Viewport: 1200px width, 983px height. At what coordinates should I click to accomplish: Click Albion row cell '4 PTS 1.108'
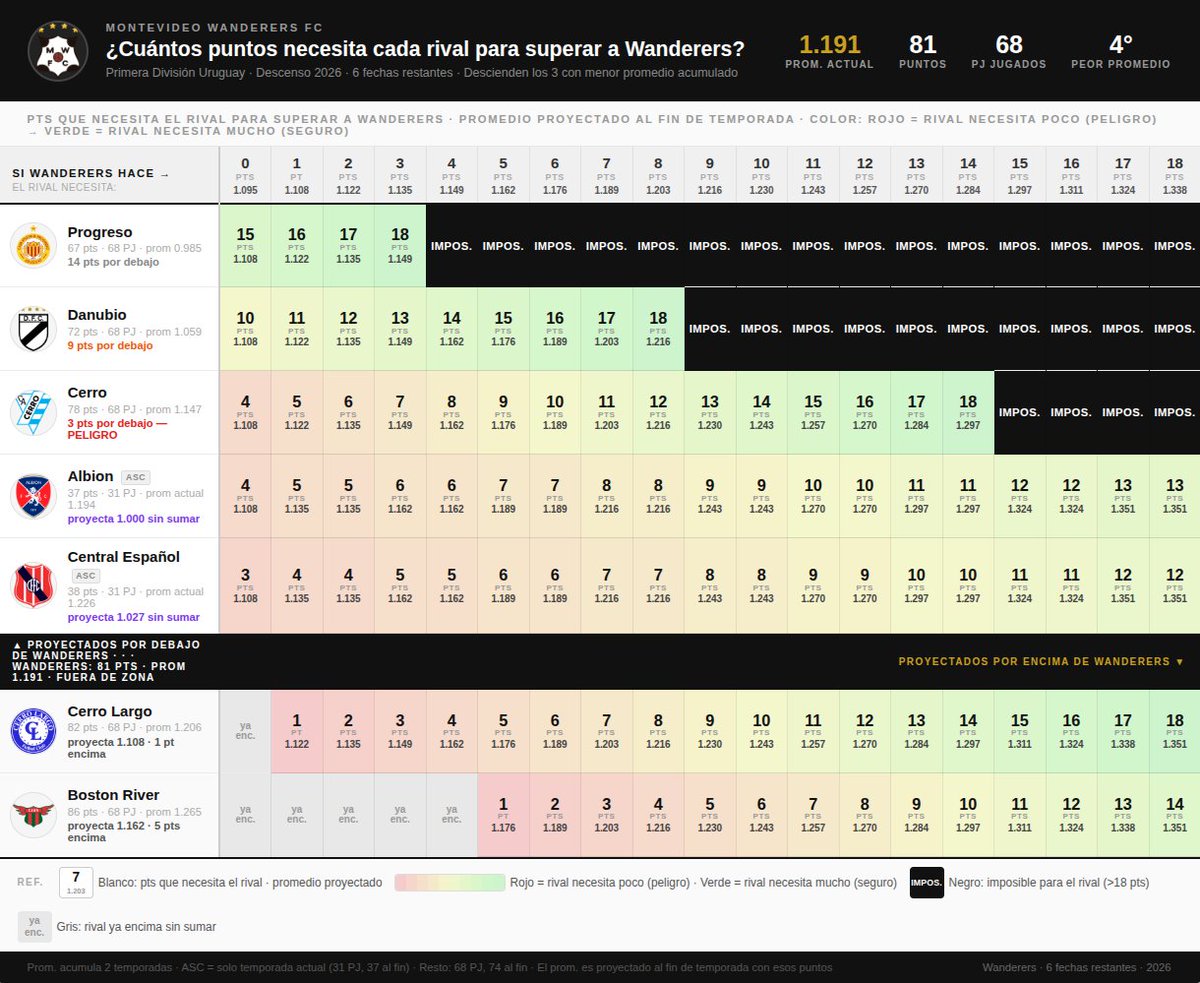(x=245, y=496)
